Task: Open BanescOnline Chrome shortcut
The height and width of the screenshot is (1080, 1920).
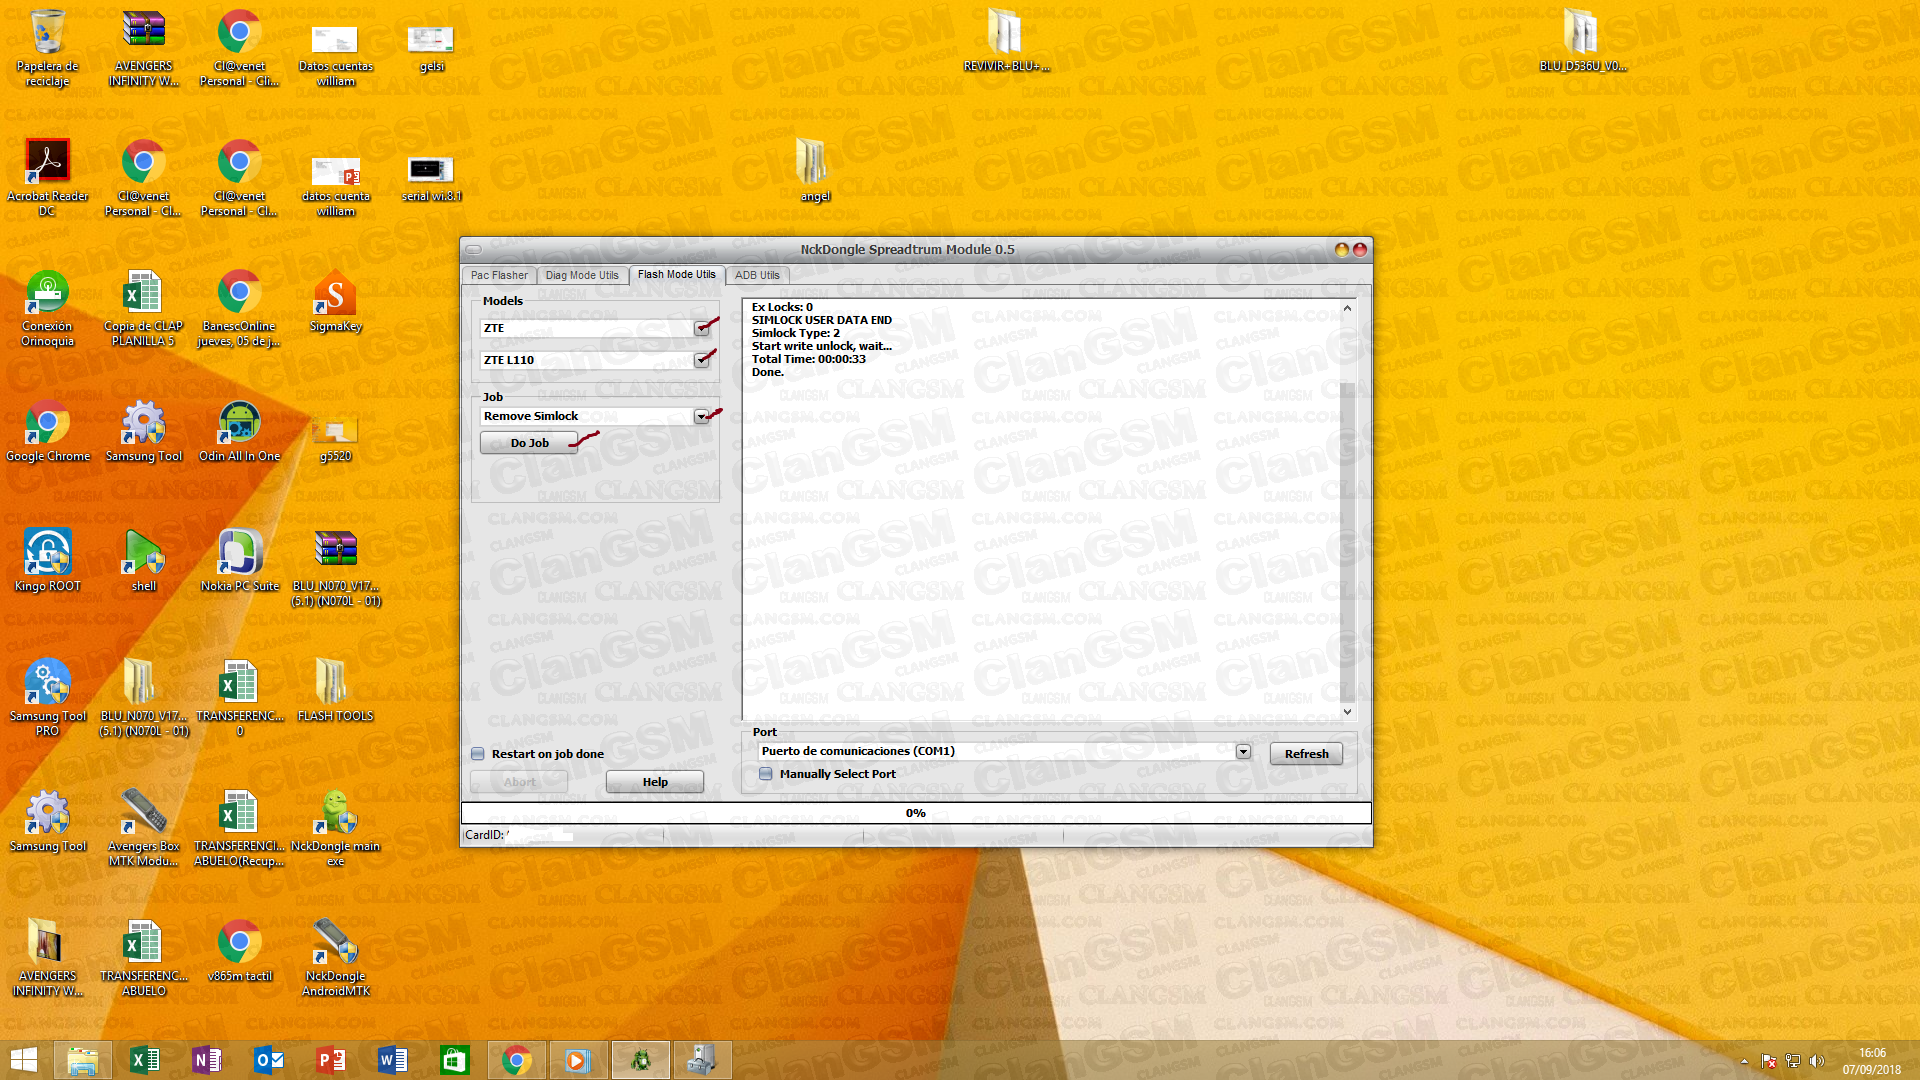Action: pyautogui.click(x=239, y=308)
